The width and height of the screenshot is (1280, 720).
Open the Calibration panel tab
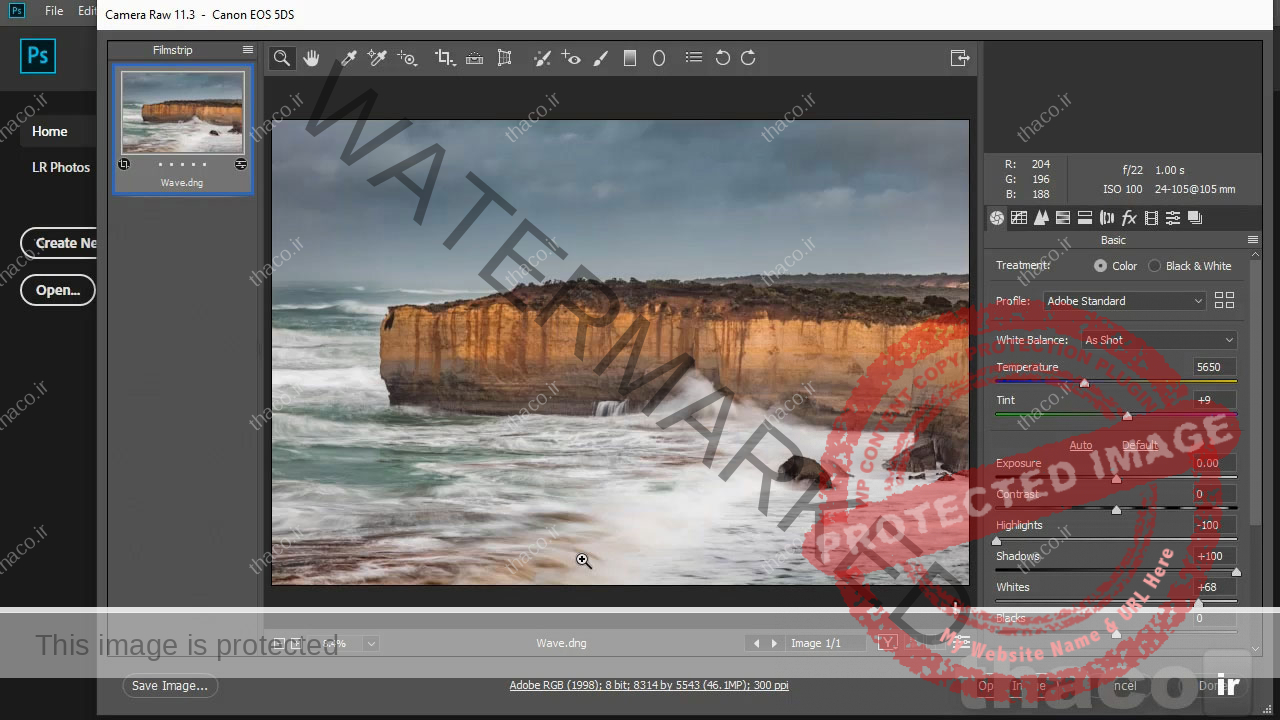click(x=1151, y=218)
